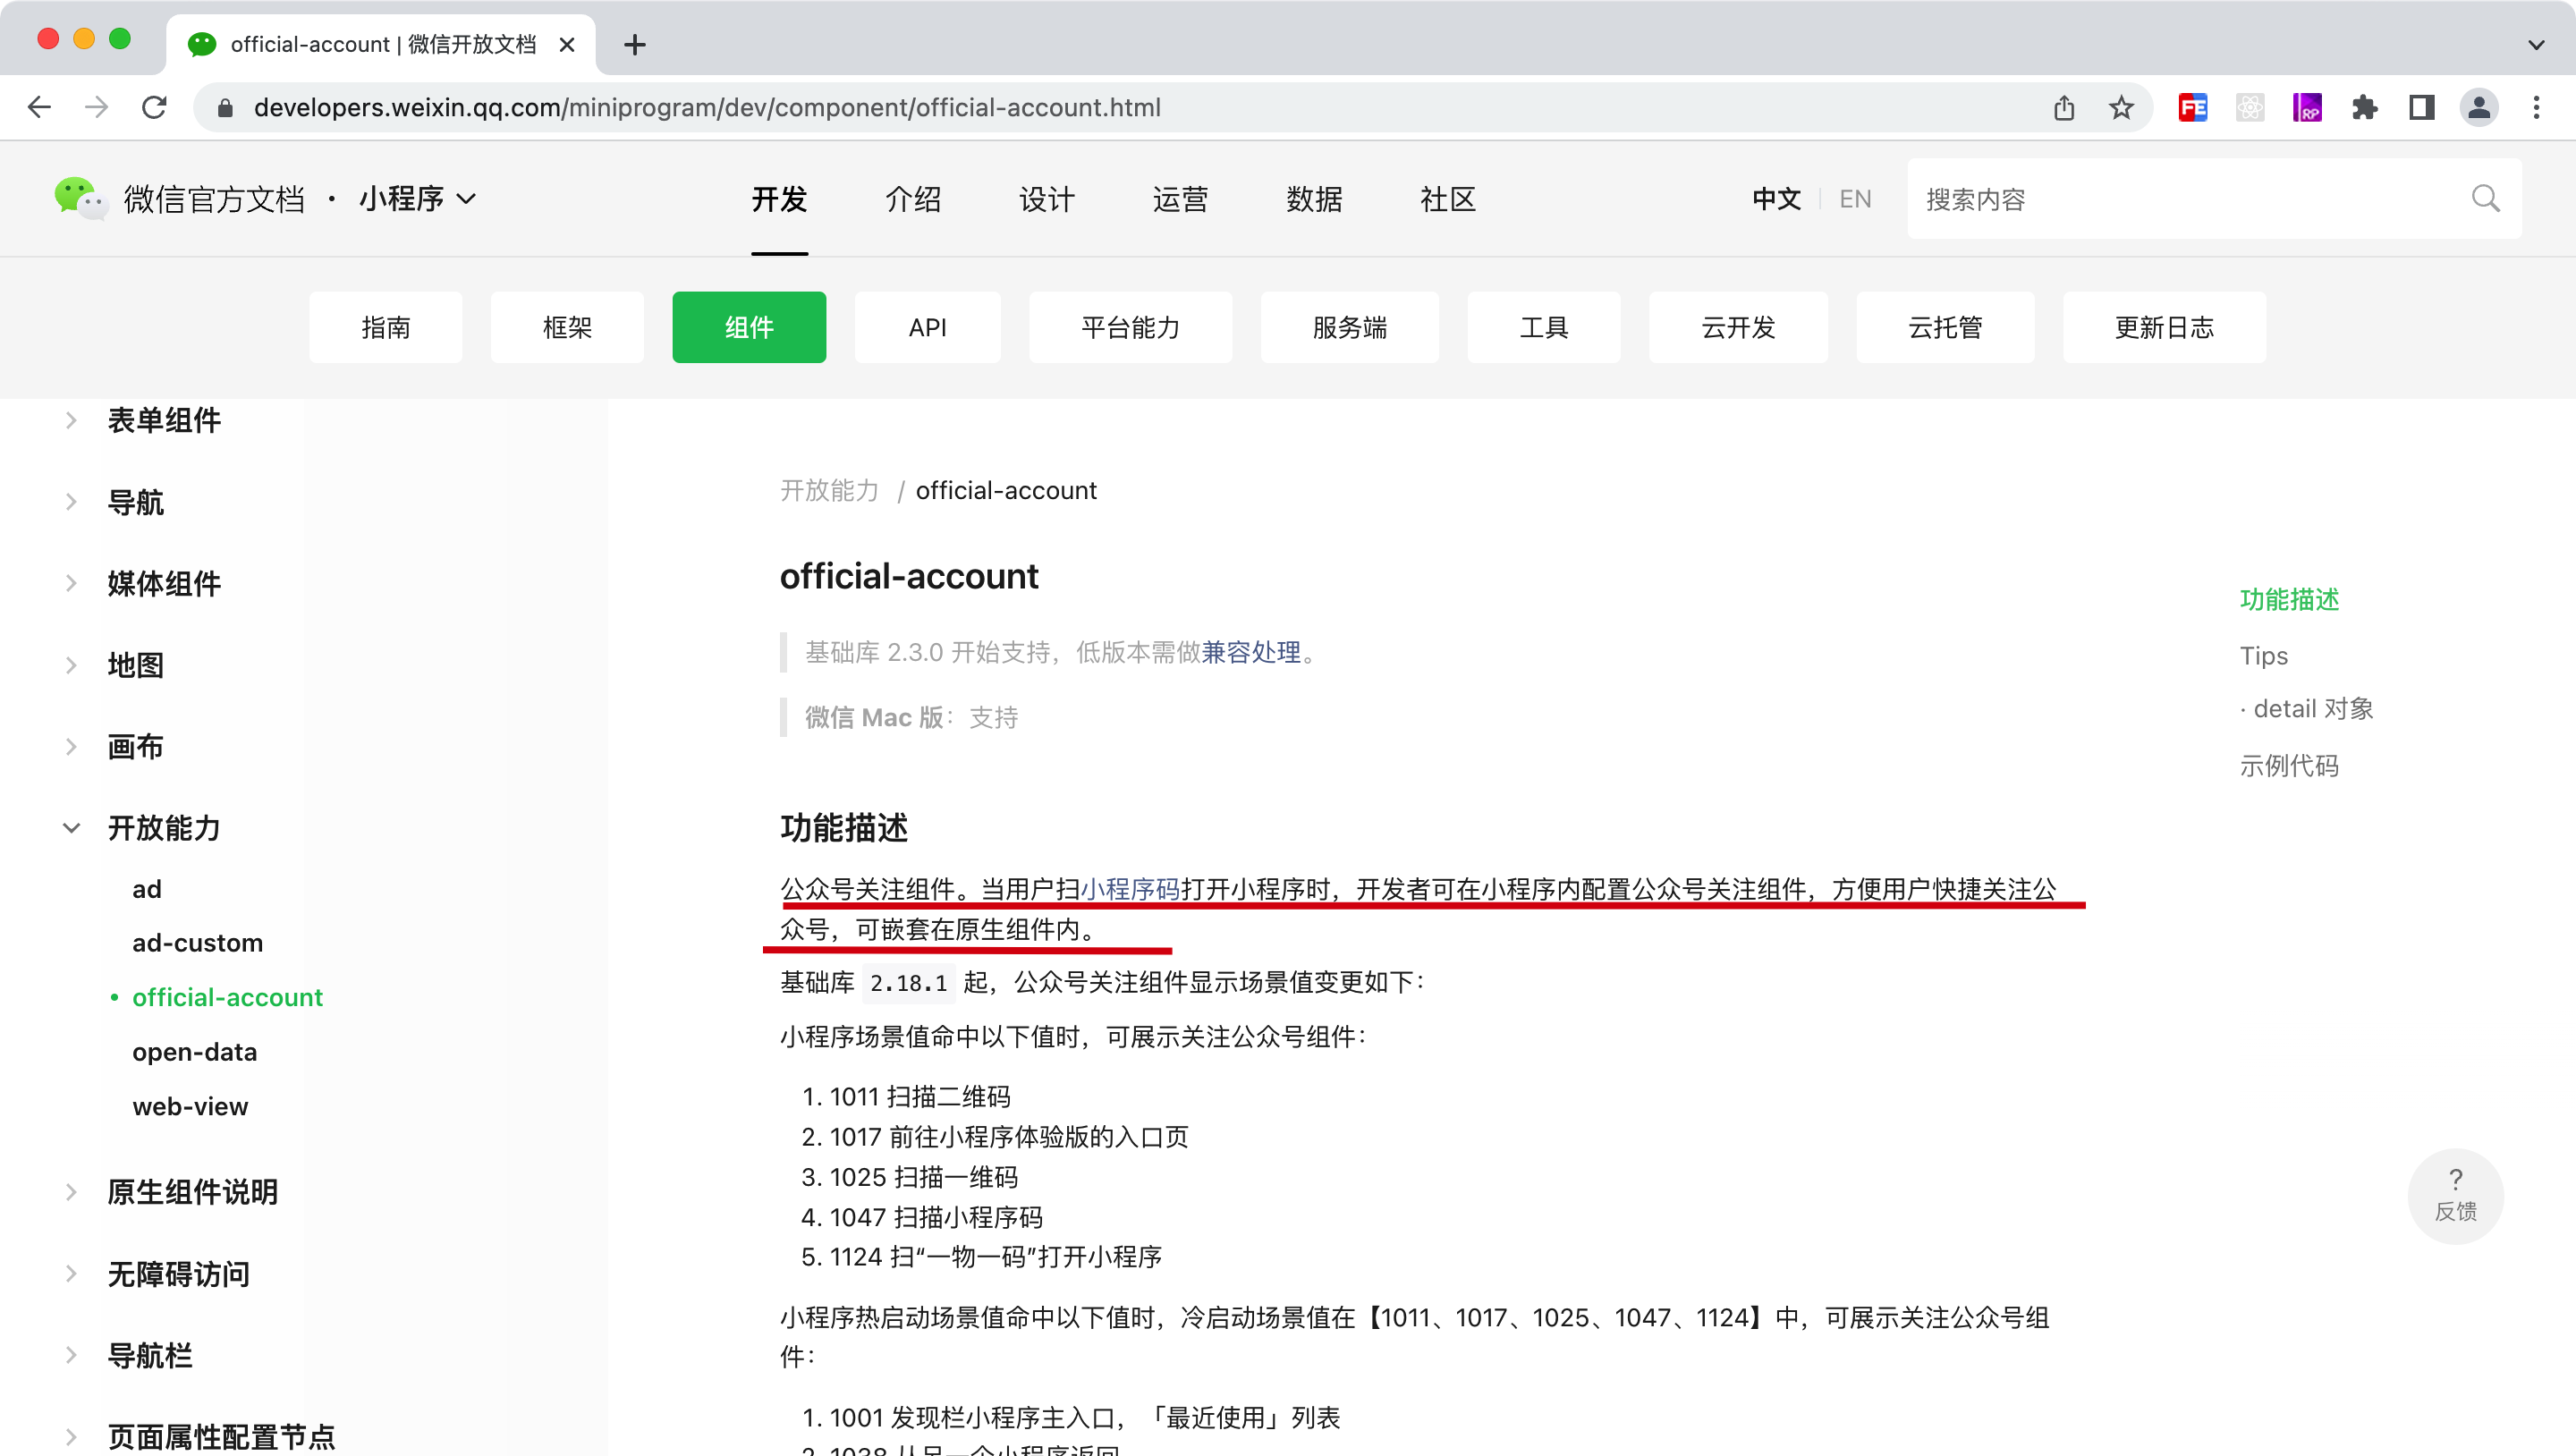2576x1456 pixels.
Task: Open the 反馈 feedback bubble
Action: point(2455,1195)
